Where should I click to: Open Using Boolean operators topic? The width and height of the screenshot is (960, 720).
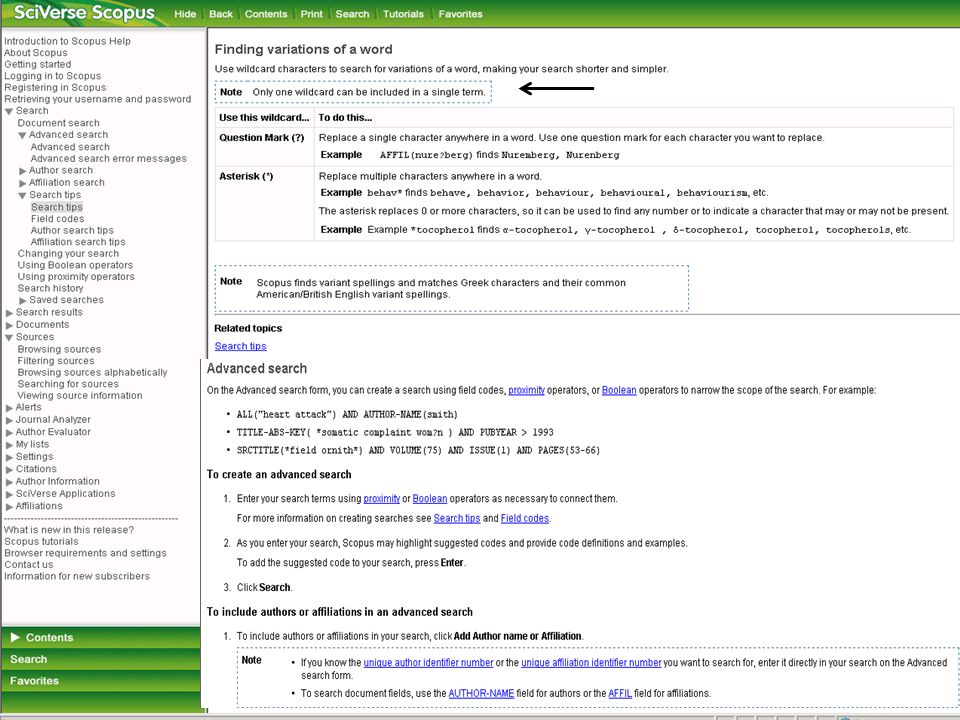pyautogui.click(x=75, y=265)
